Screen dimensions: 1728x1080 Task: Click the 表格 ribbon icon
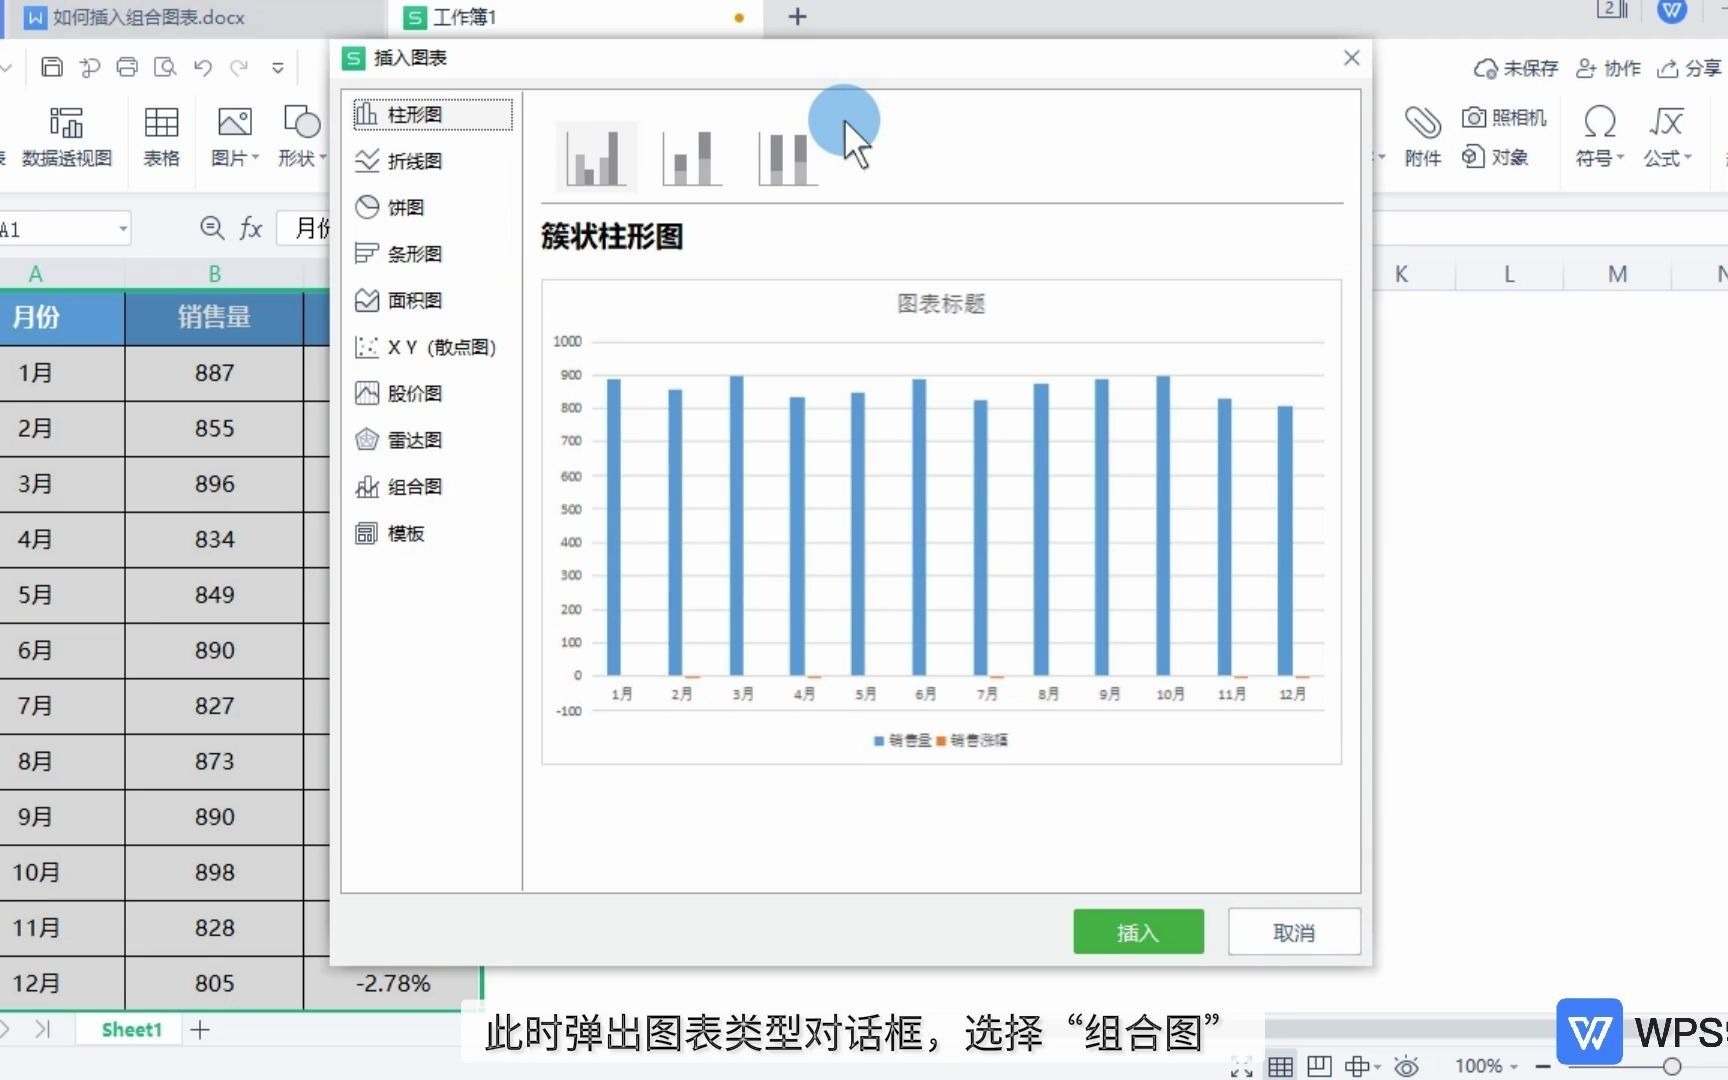pyautogui.click(x=161, y=137)
